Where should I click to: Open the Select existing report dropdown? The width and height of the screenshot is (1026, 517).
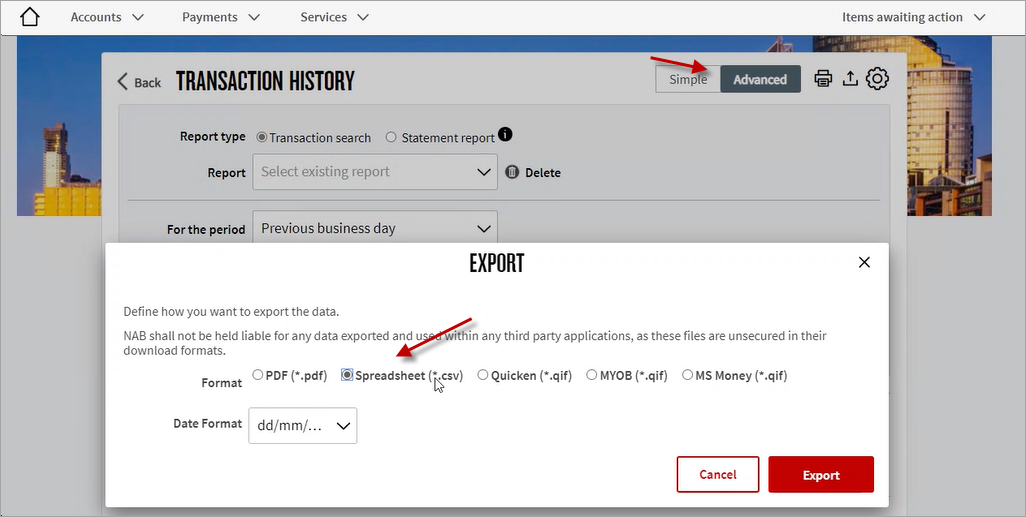pyautogui.click(x=375, y=172)
